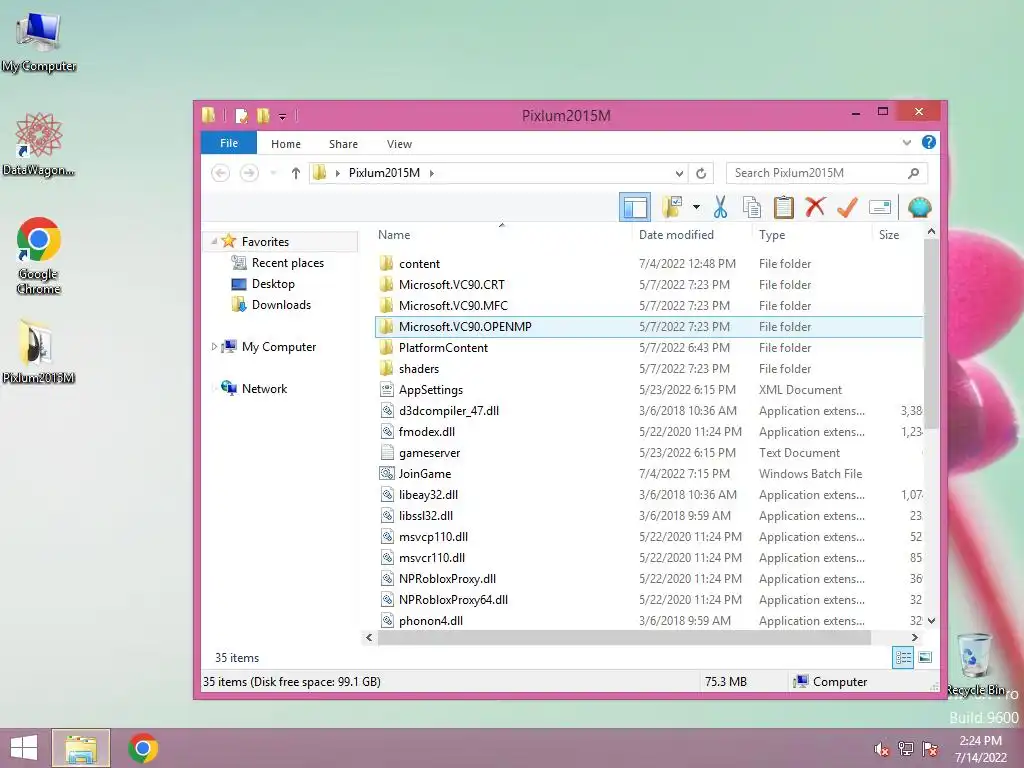Click the vertical scrollbar down arrow
1024x768 pixels.
coord(931,620)
